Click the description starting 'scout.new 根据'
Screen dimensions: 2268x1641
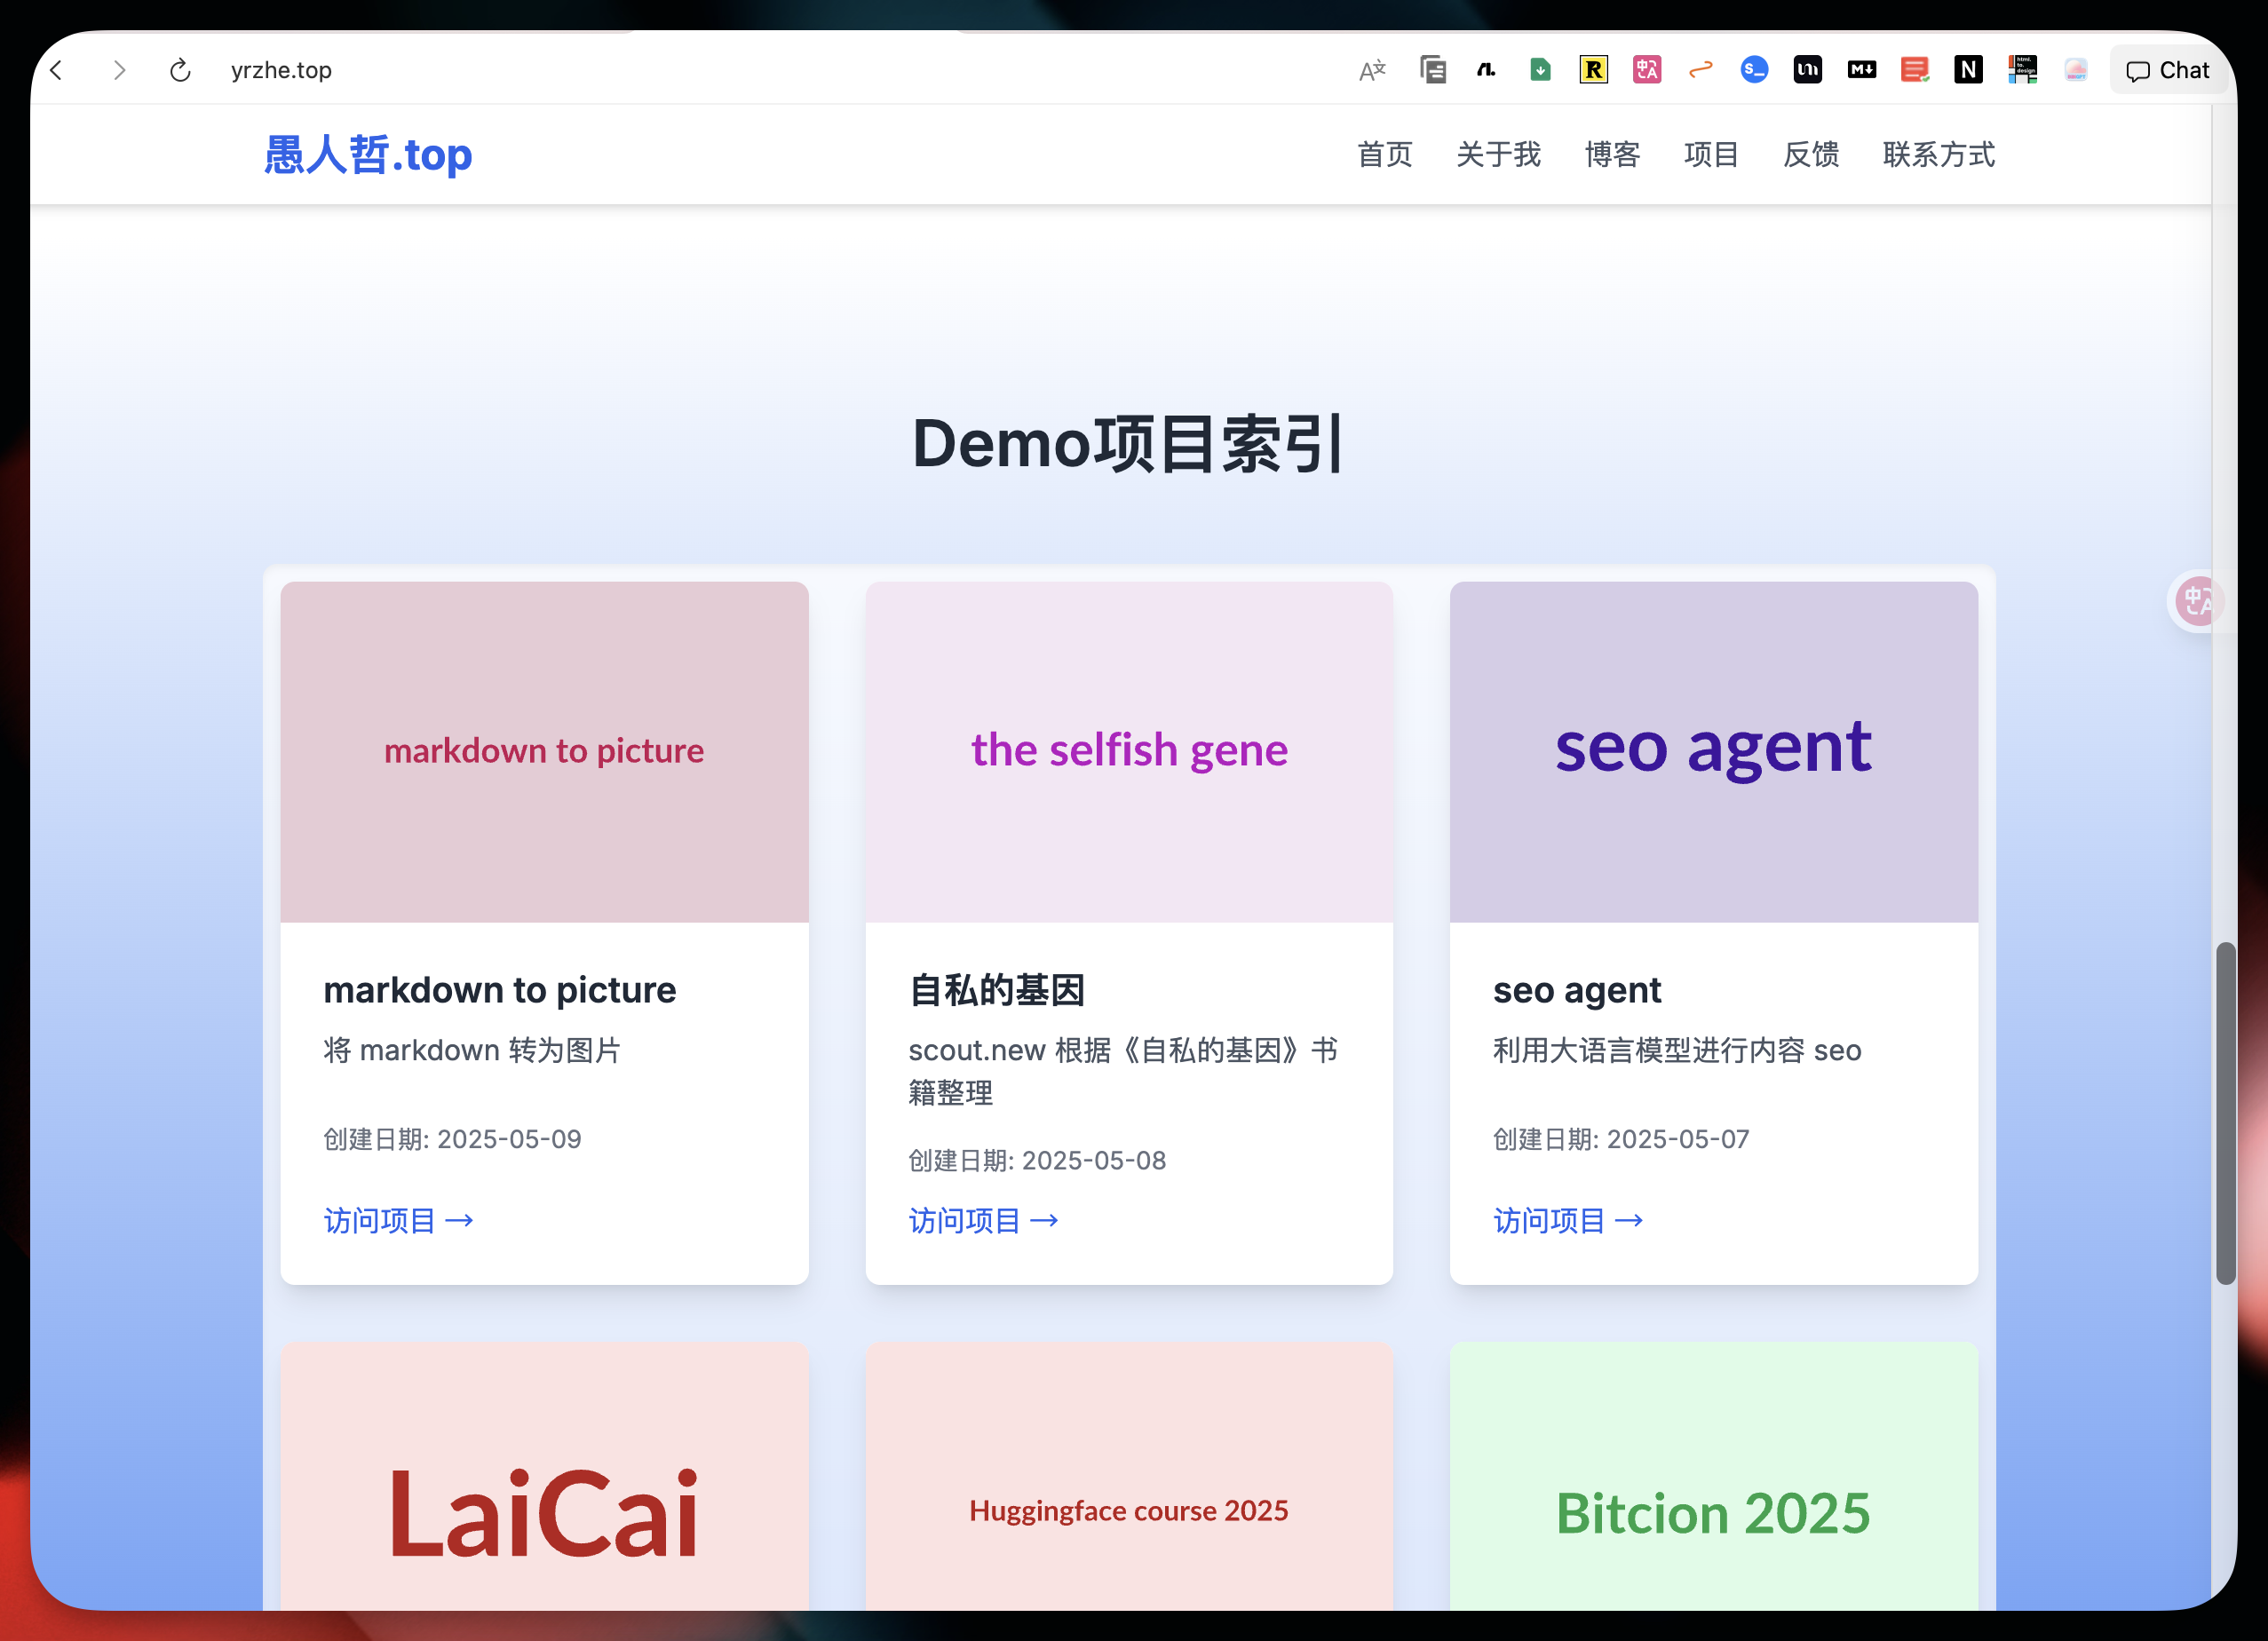click(x=1123, y=1071)
